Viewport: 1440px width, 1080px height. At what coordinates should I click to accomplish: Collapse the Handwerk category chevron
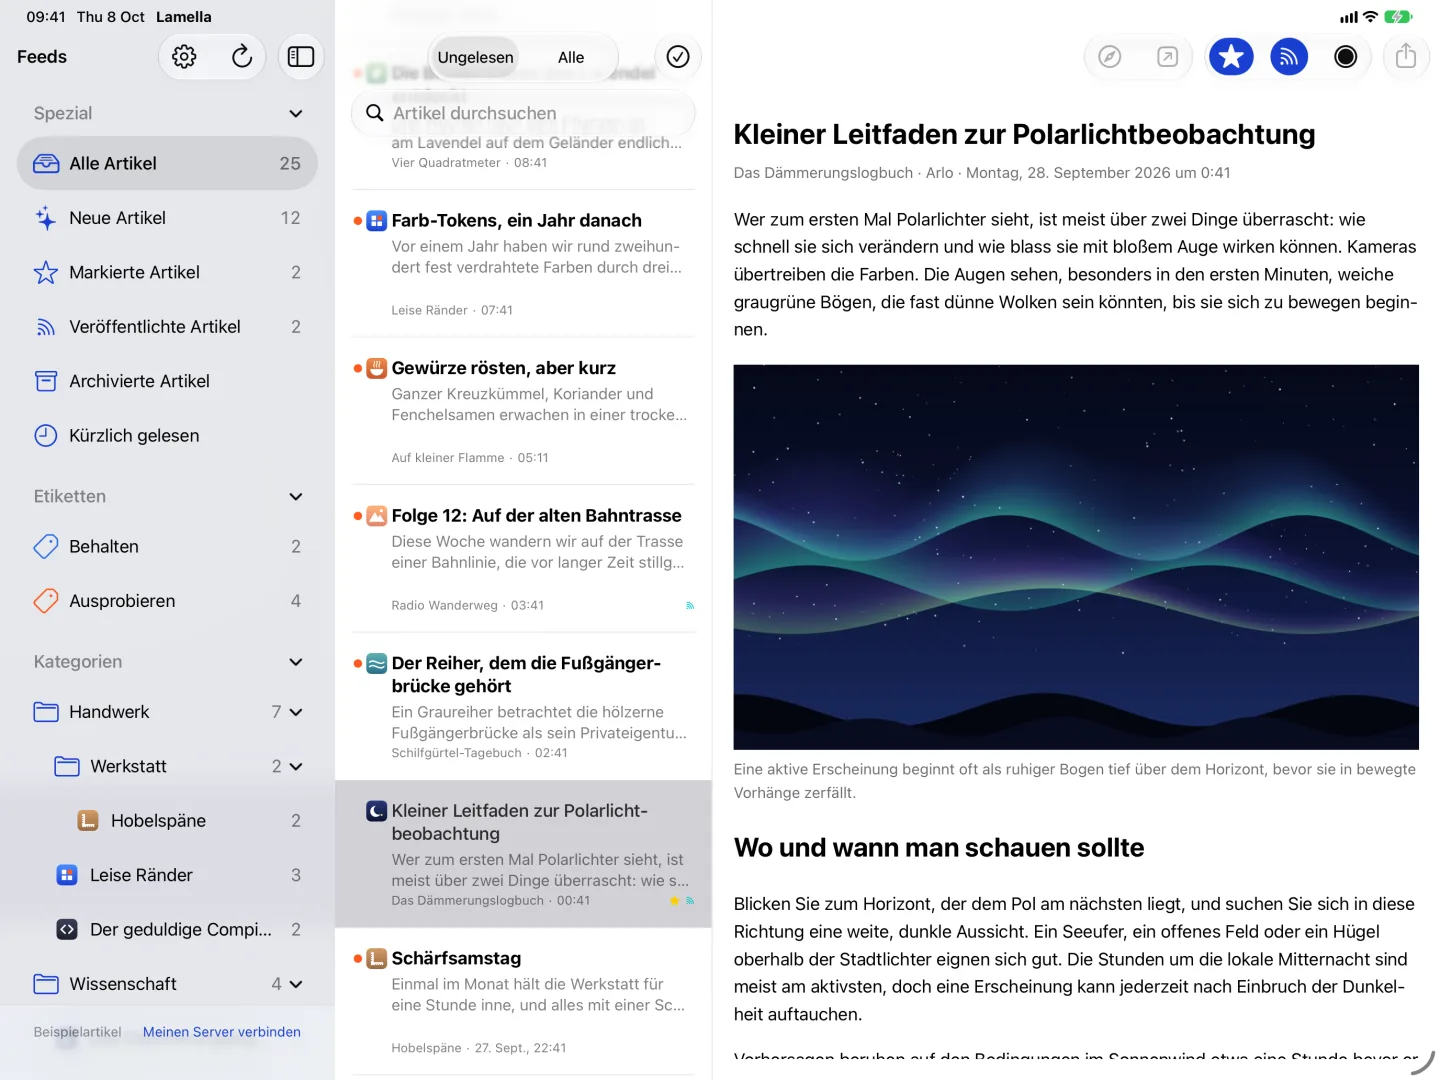(296, 712)
